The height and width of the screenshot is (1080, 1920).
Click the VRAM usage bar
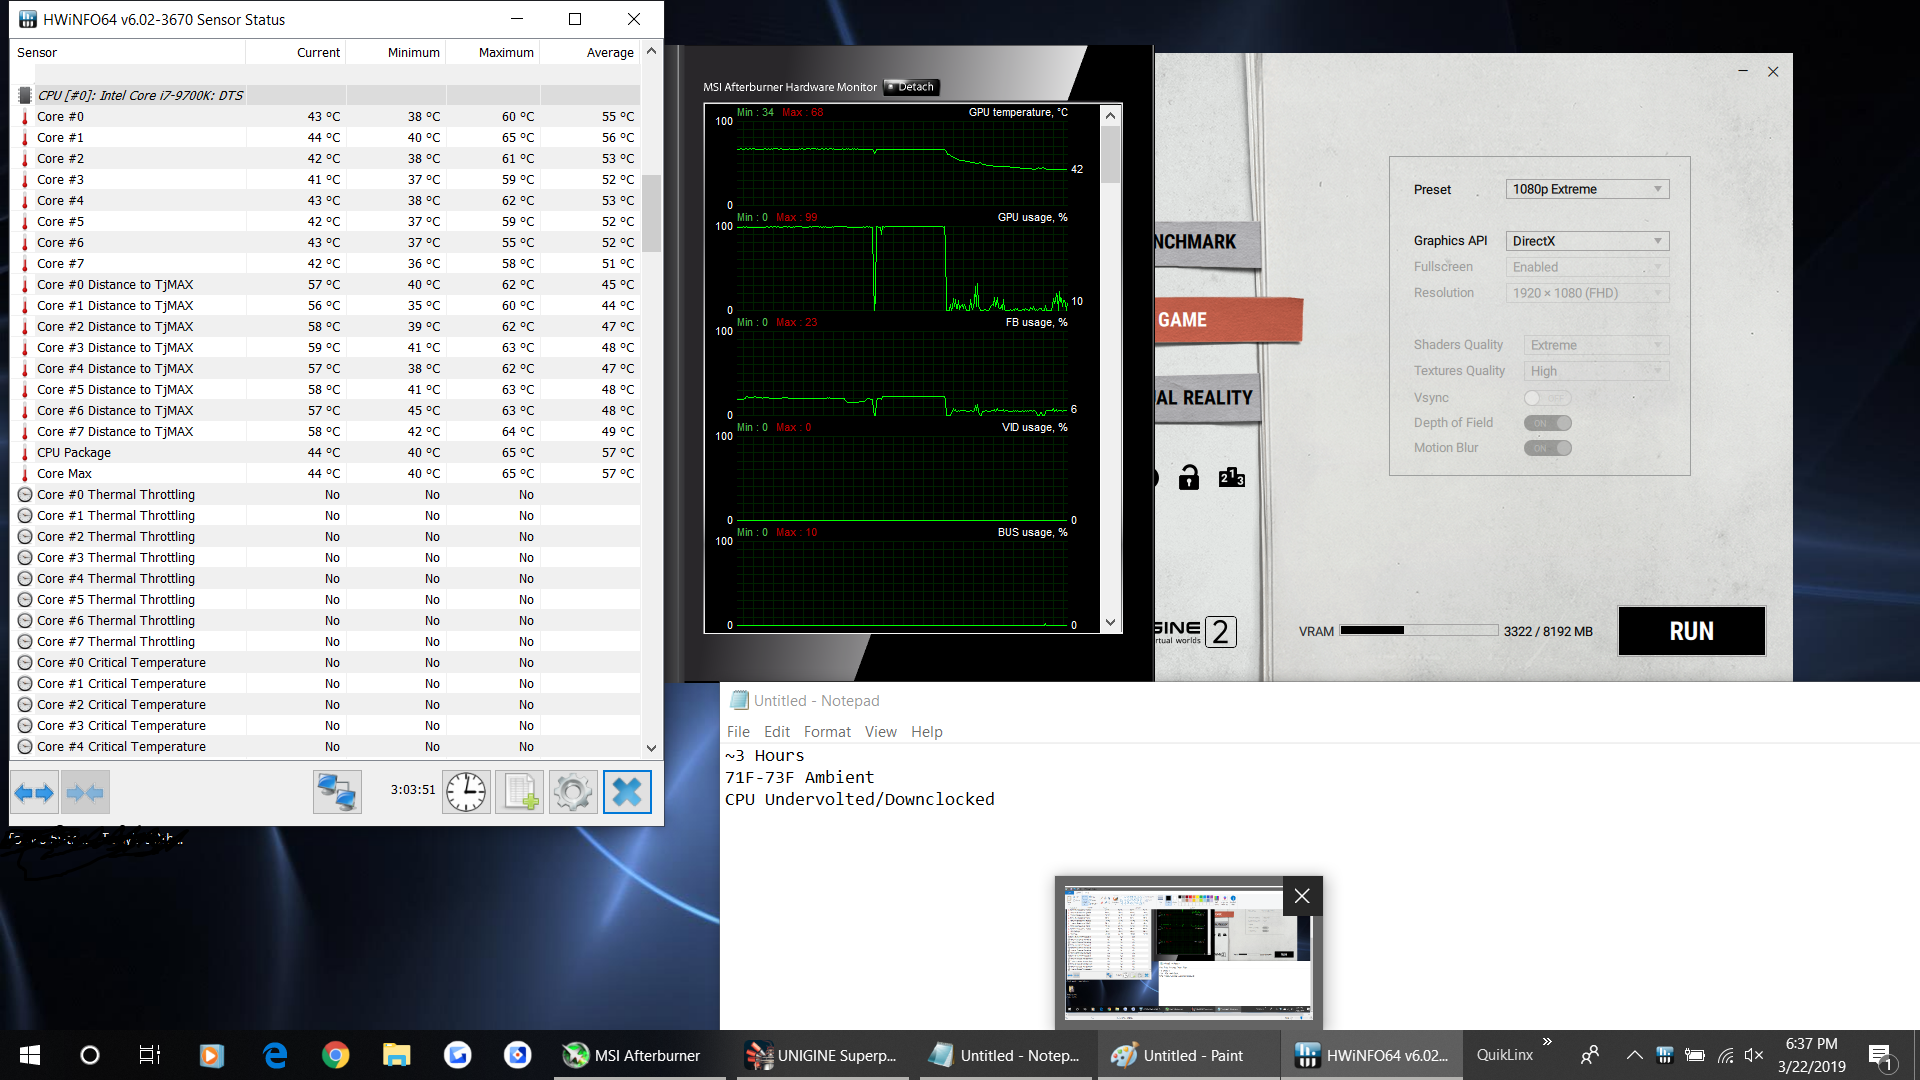pos(1419,631)
